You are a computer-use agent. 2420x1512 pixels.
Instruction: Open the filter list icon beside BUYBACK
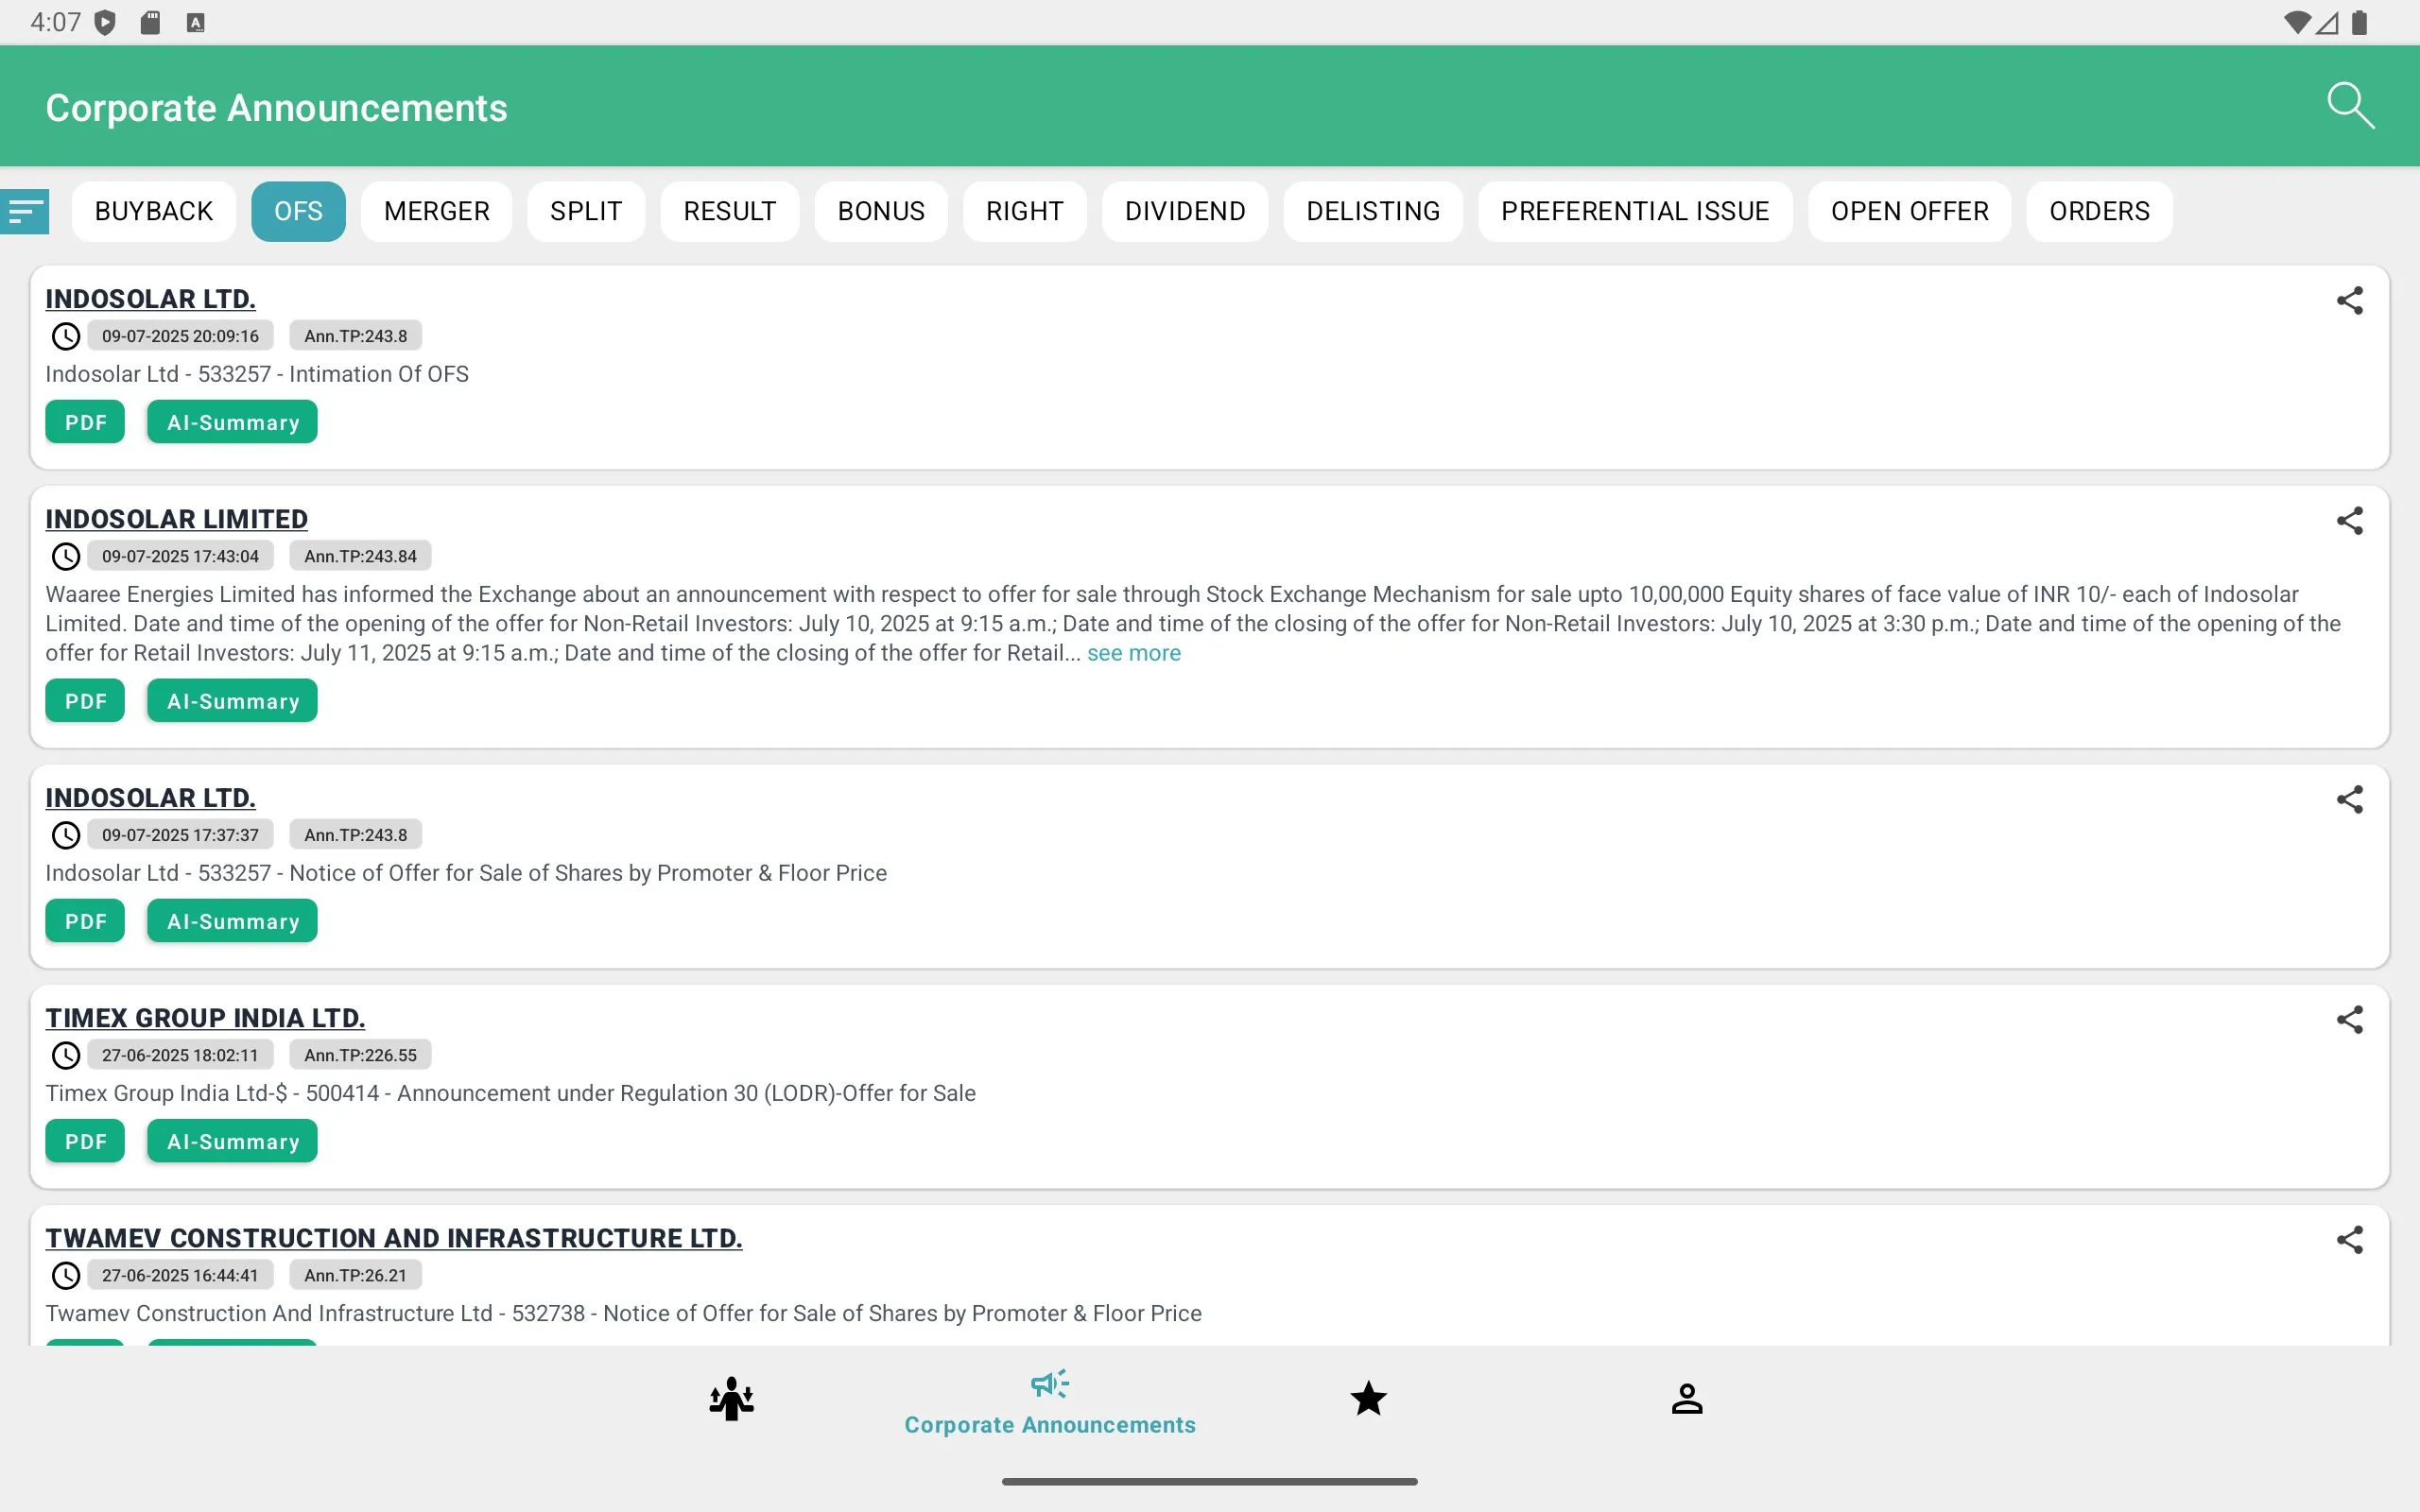click(x=24, y=211)
